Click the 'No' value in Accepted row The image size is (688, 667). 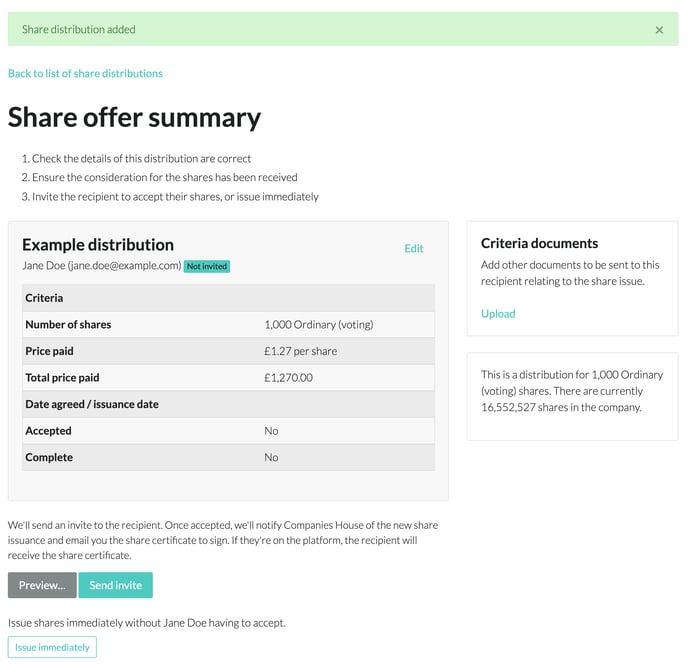click(271, 431)
